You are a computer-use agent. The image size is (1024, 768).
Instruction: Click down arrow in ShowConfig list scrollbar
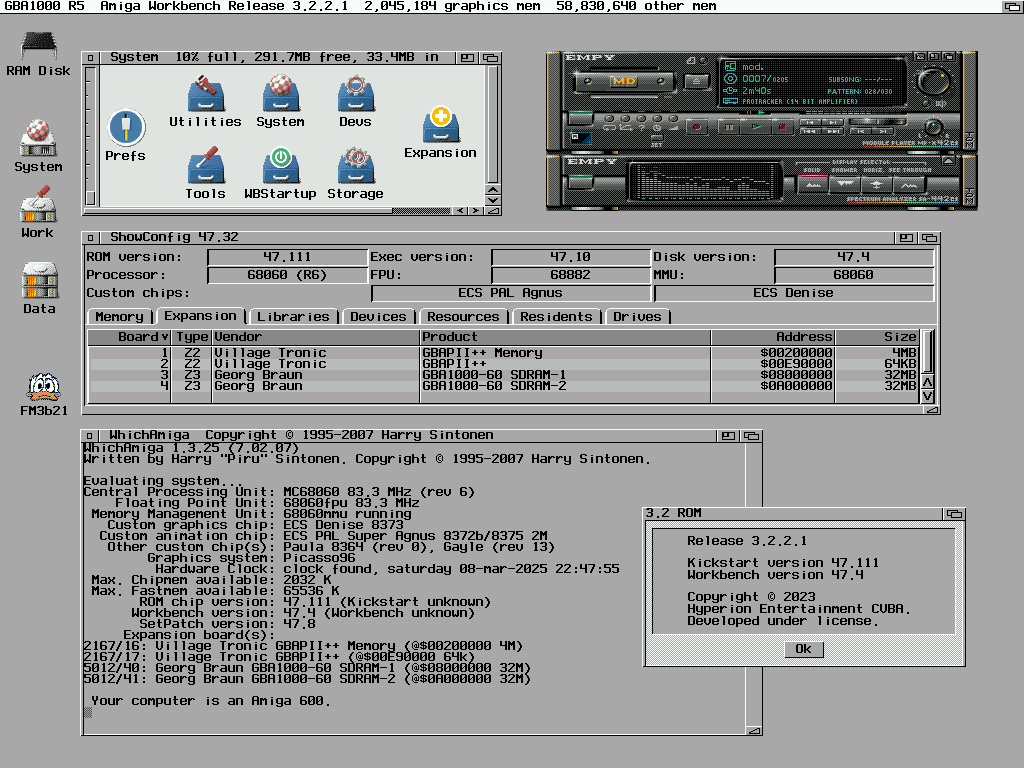click(928, 397)
